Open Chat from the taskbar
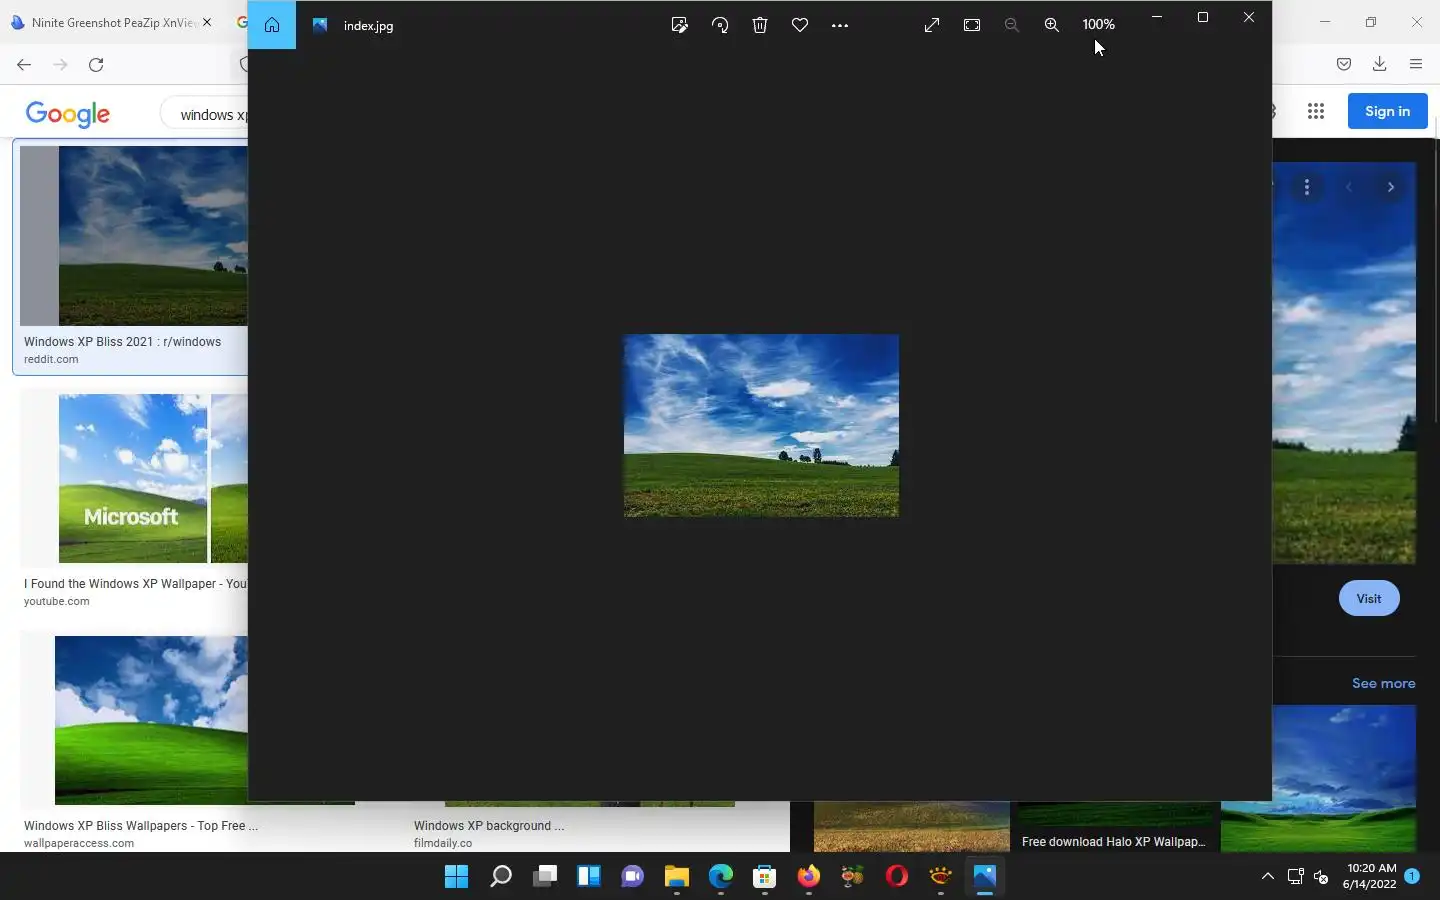Screen dimensions: 1440x900 [633, 877]
